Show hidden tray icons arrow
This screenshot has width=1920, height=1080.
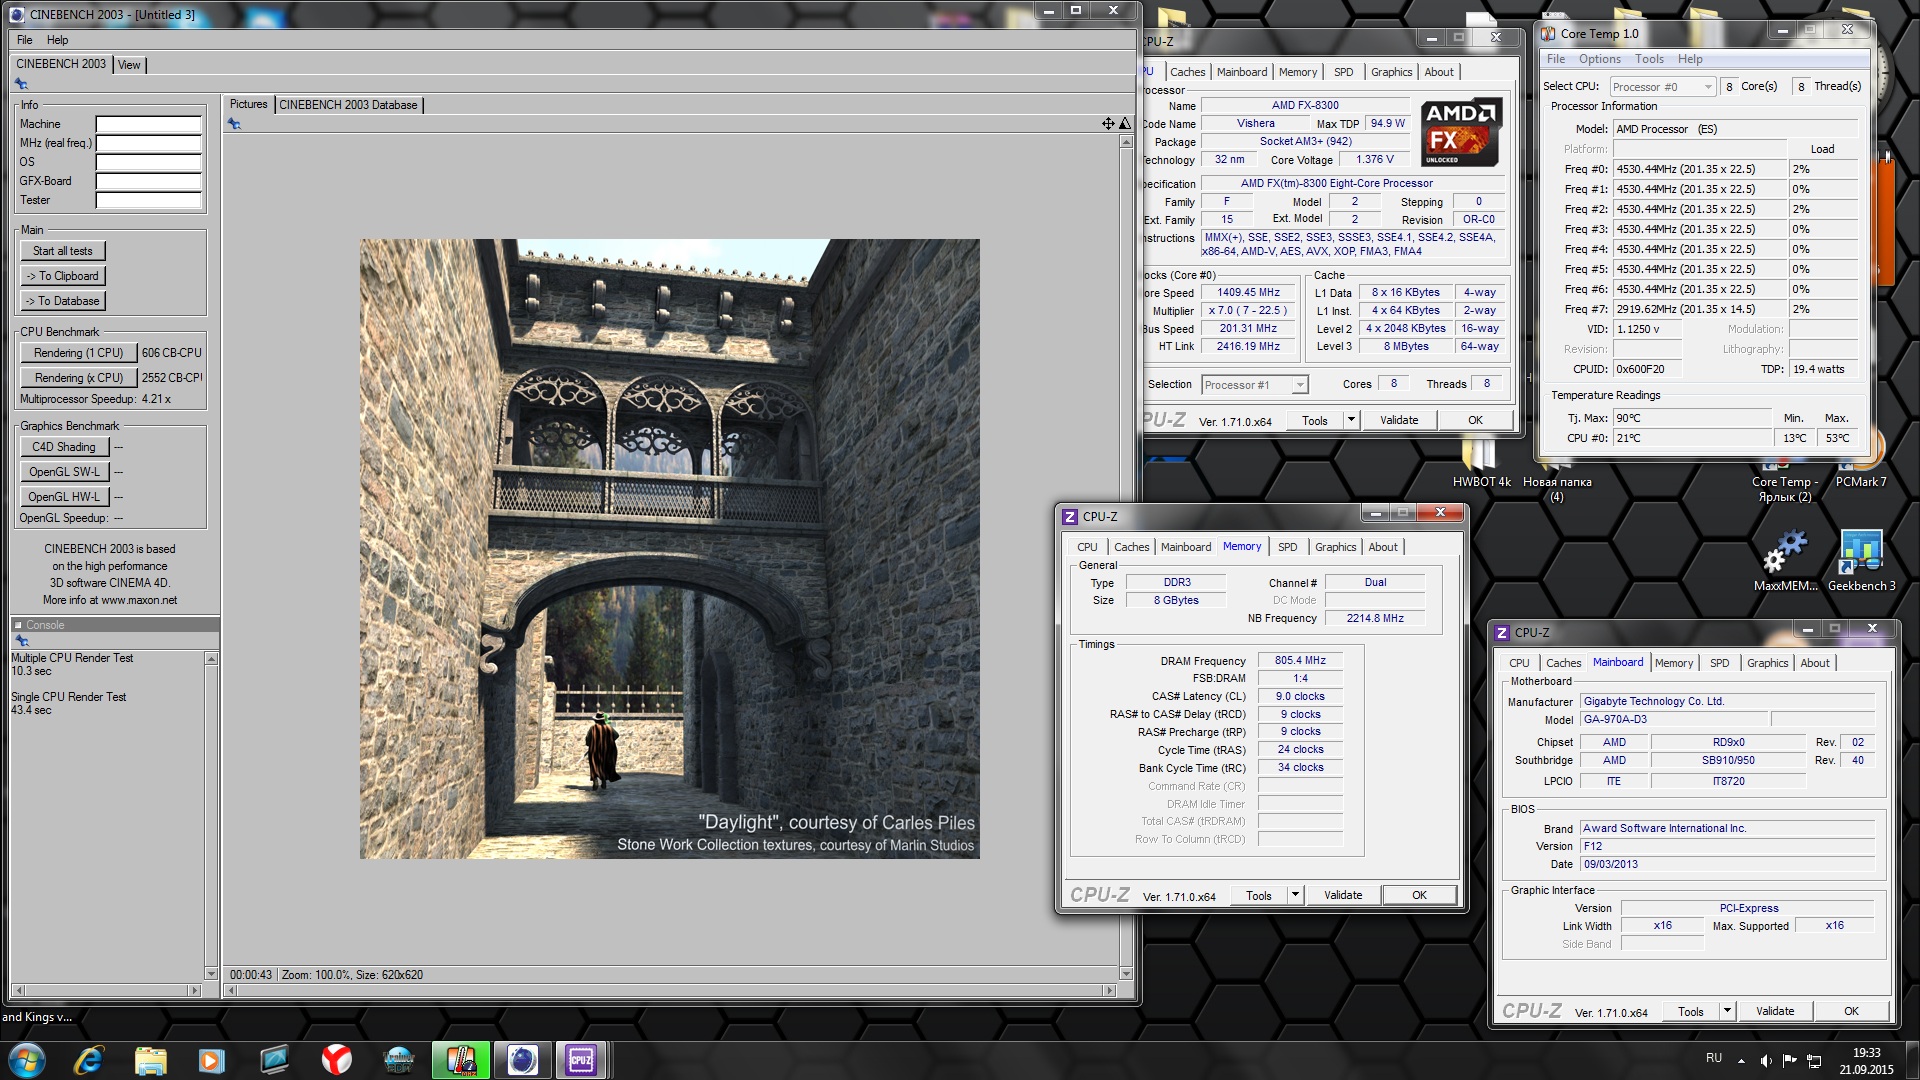click(1741, 1061)
